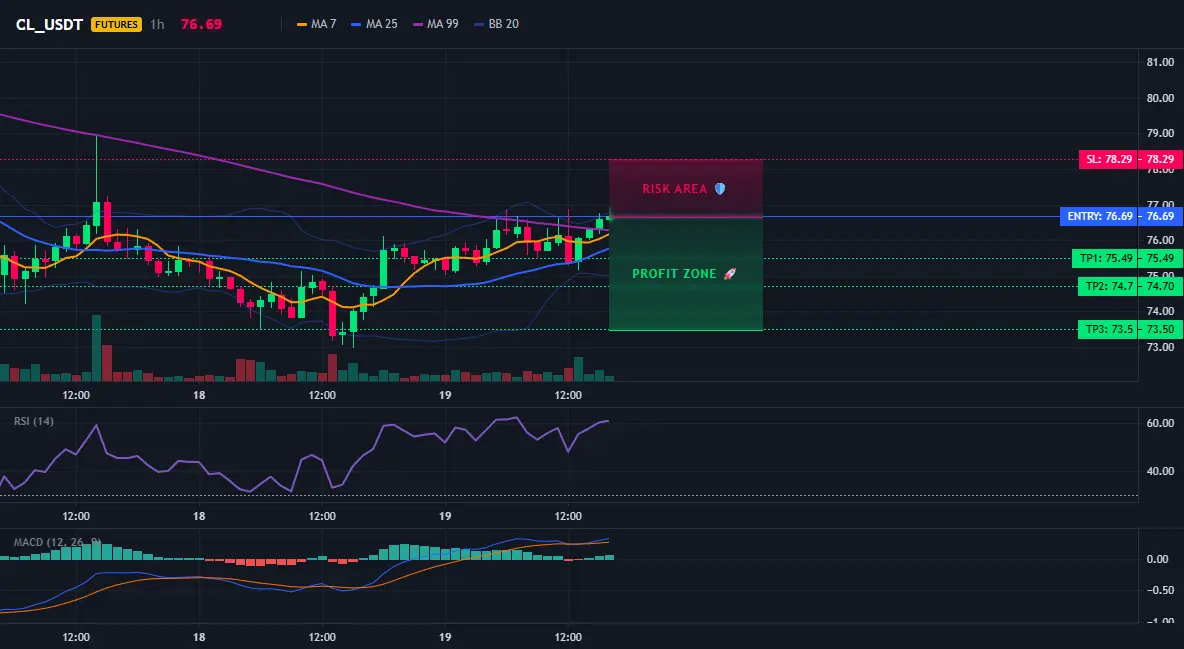This screenshot has width=1184, height=649.
Task: Click the 60.00 RSI axis value
Action: tap(1160, 423)
